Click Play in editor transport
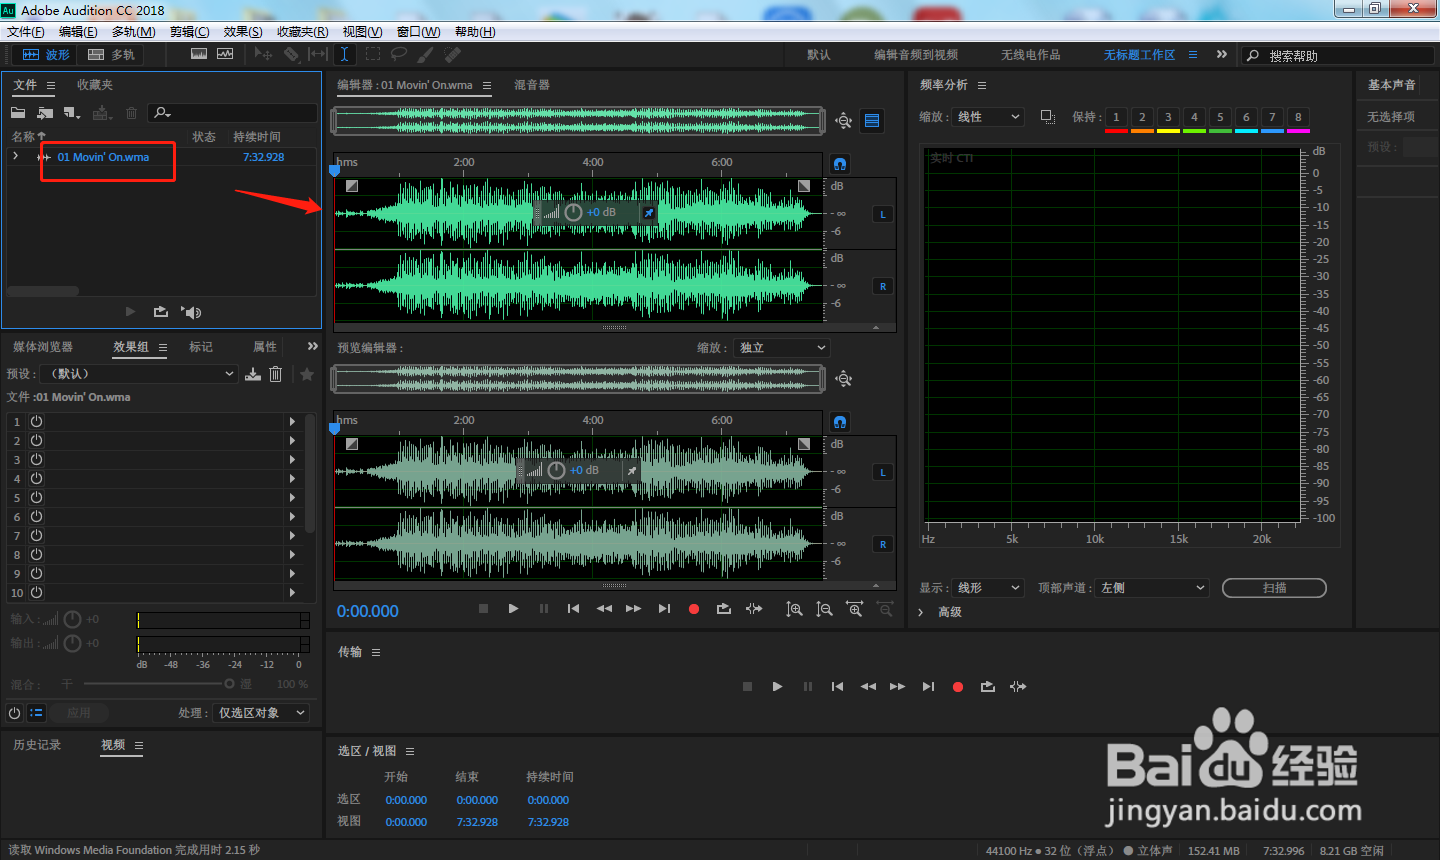The width and height of the screenshot is (1440, 860). (513, 609)
